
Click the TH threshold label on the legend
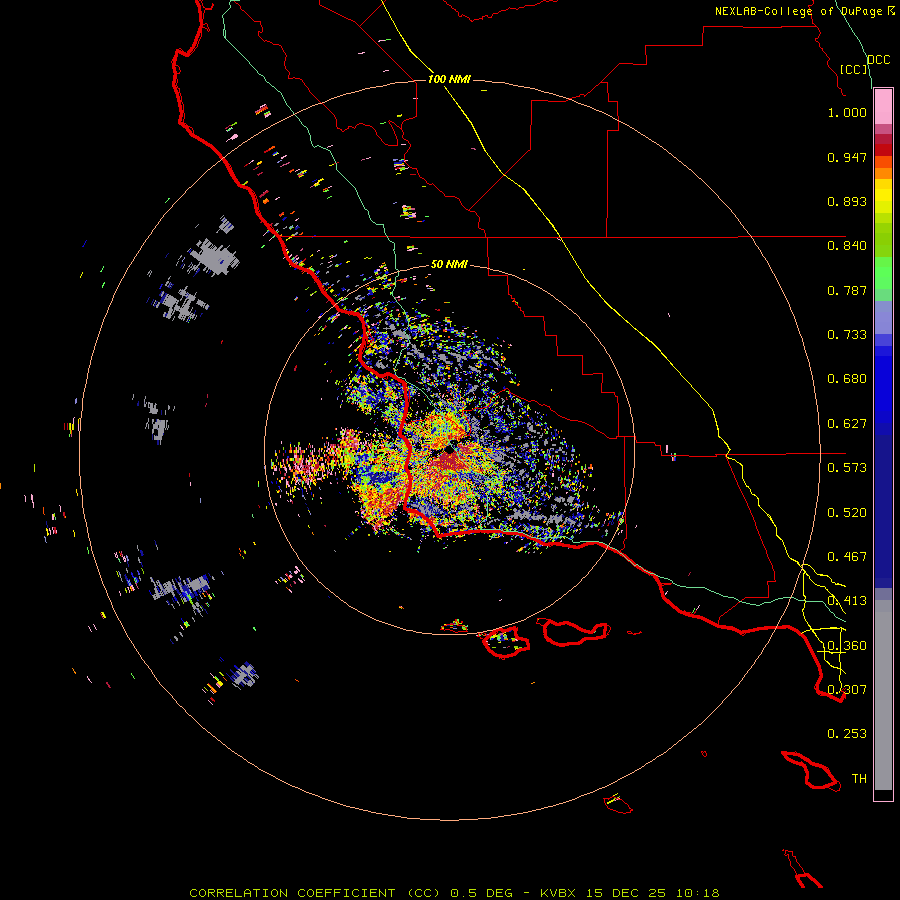[x=859, y=779]
